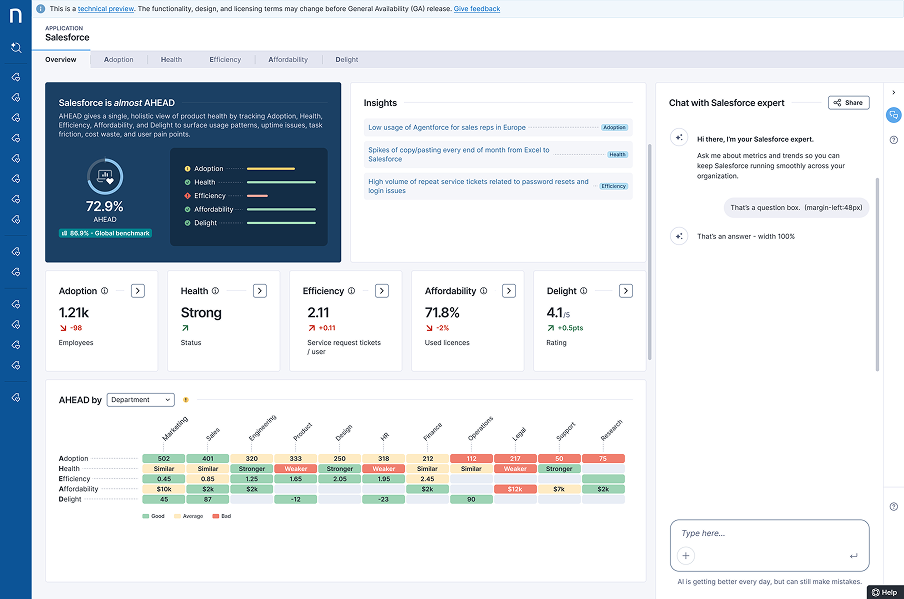Click the Help button at bottom right
Viewport: 904px width, 599px height.
[885, 592]
